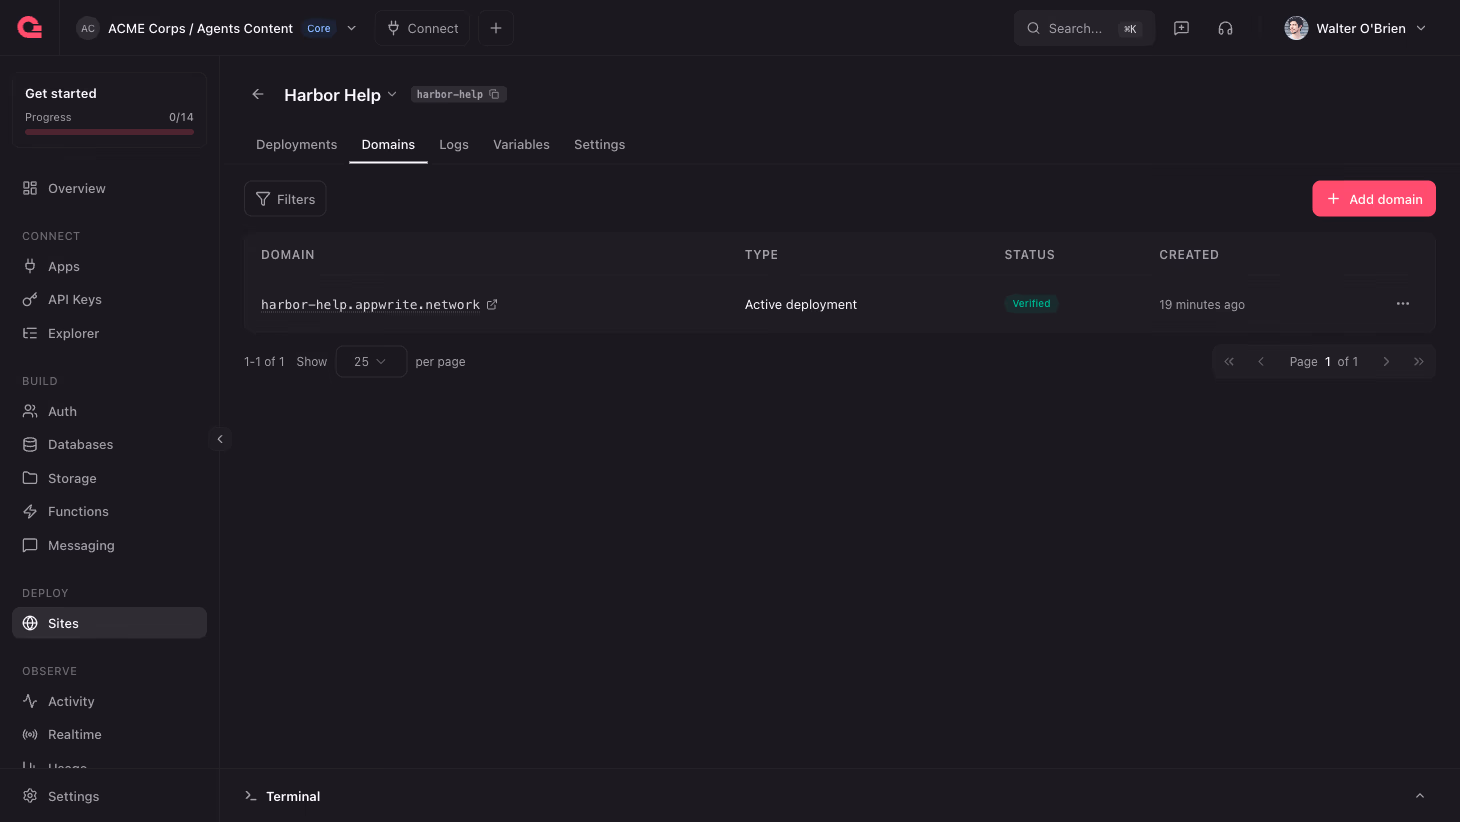Click the 19 minutes ago cell
This screenshot has width=1460, height=822.
[x=1202, y=305]
